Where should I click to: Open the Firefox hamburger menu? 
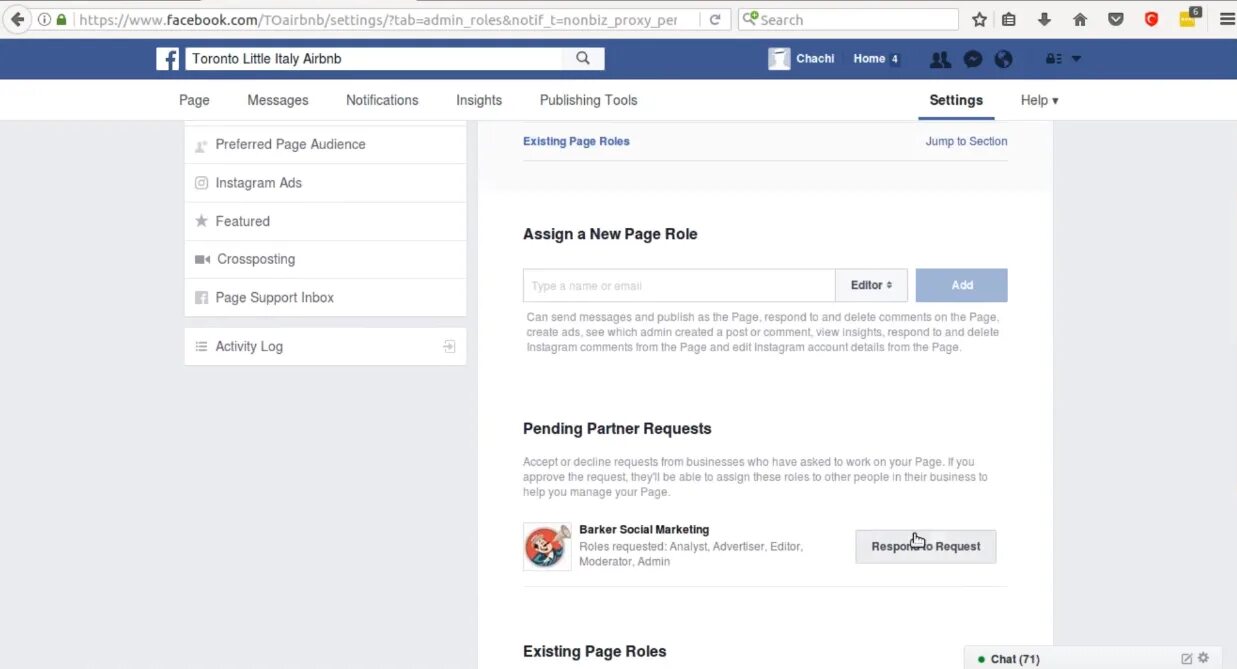point(1227,19)
